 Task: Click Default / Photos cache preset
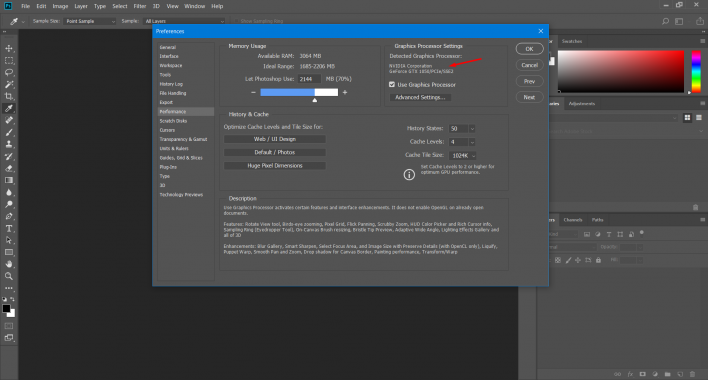click(275, 153)
